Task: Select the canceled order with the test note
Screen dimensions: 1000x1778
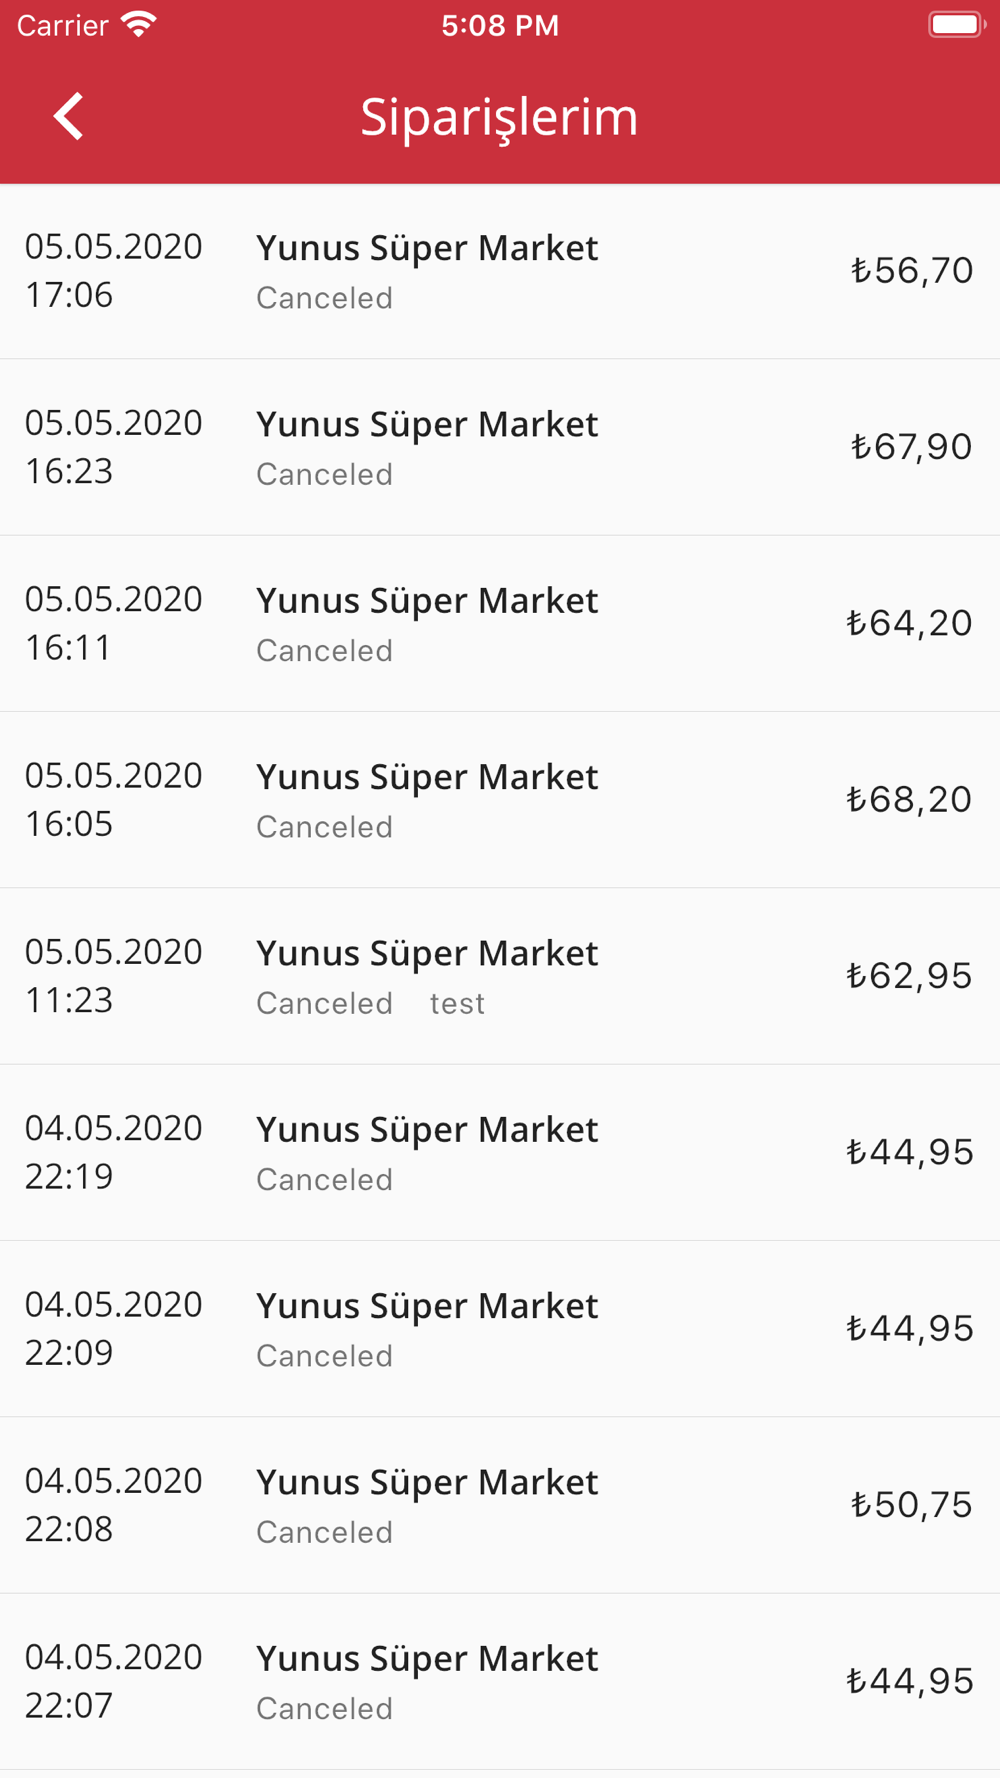Action: (x=500, y=976)
